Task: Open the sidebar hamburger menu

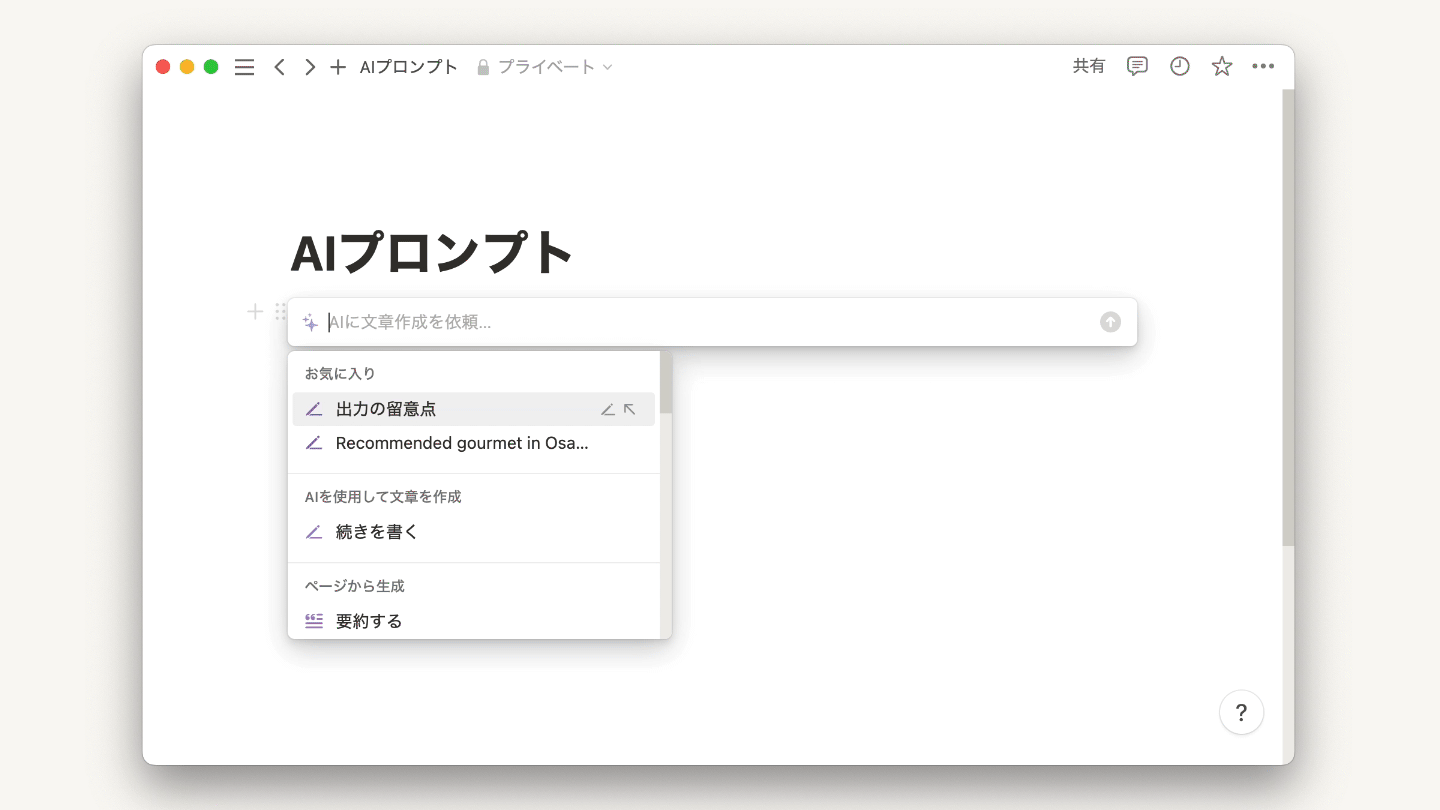Action: (x=244, y=67)
